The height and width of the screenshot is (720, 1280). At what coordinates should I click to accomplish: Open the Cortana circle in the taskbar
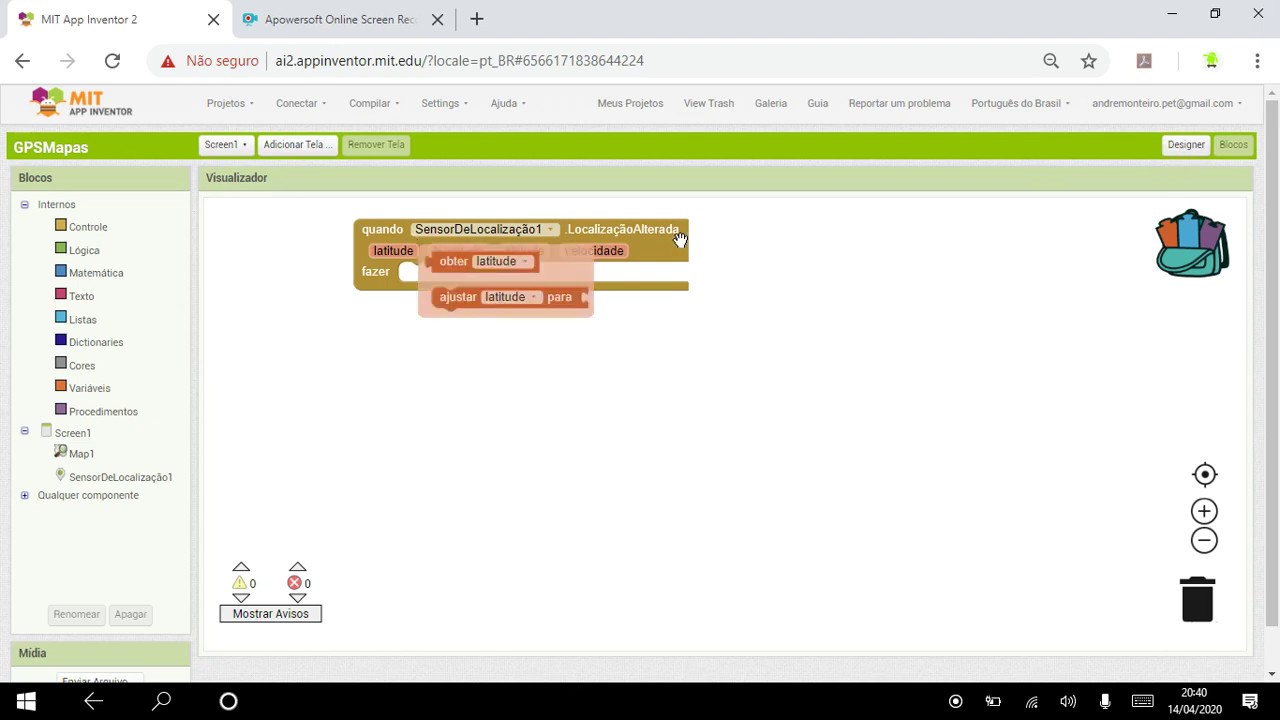[x=228, y=701]
